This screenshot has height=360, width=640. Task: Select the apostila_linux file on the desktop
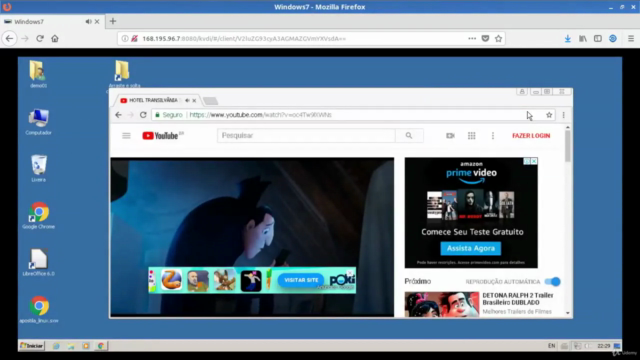(38, 309)
